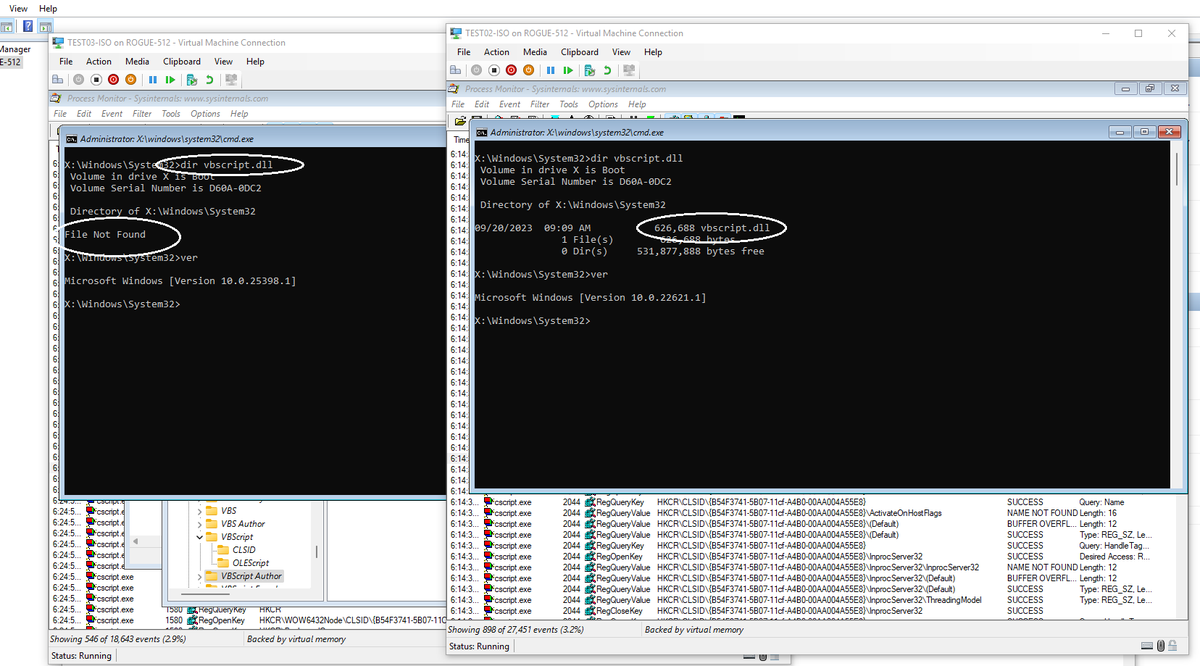Click 'Status: Running' in TEST02-ISO window
Viewport: 1200px width, 666px height.
pyautogui.click(x=479, y=647)
